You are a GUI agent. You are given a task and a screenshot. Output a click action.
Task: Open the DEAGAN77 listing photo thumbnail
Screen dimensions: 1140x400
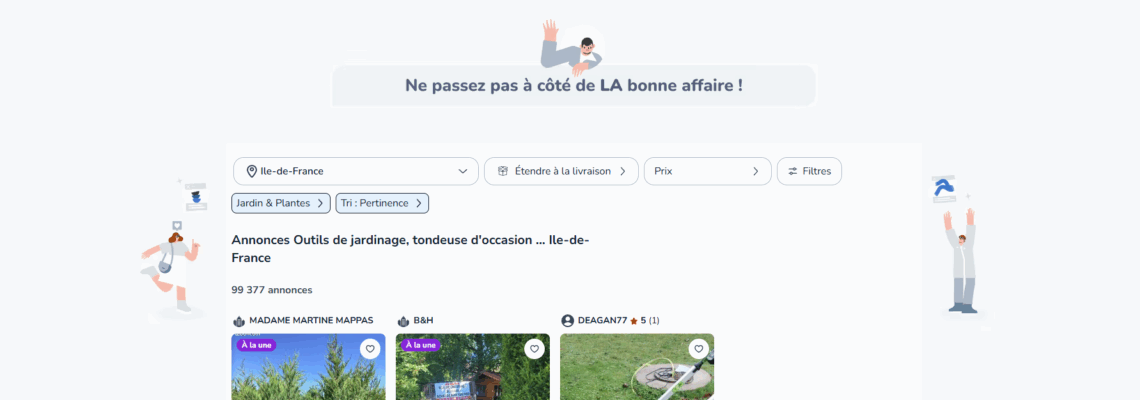(x=637, y=367)
